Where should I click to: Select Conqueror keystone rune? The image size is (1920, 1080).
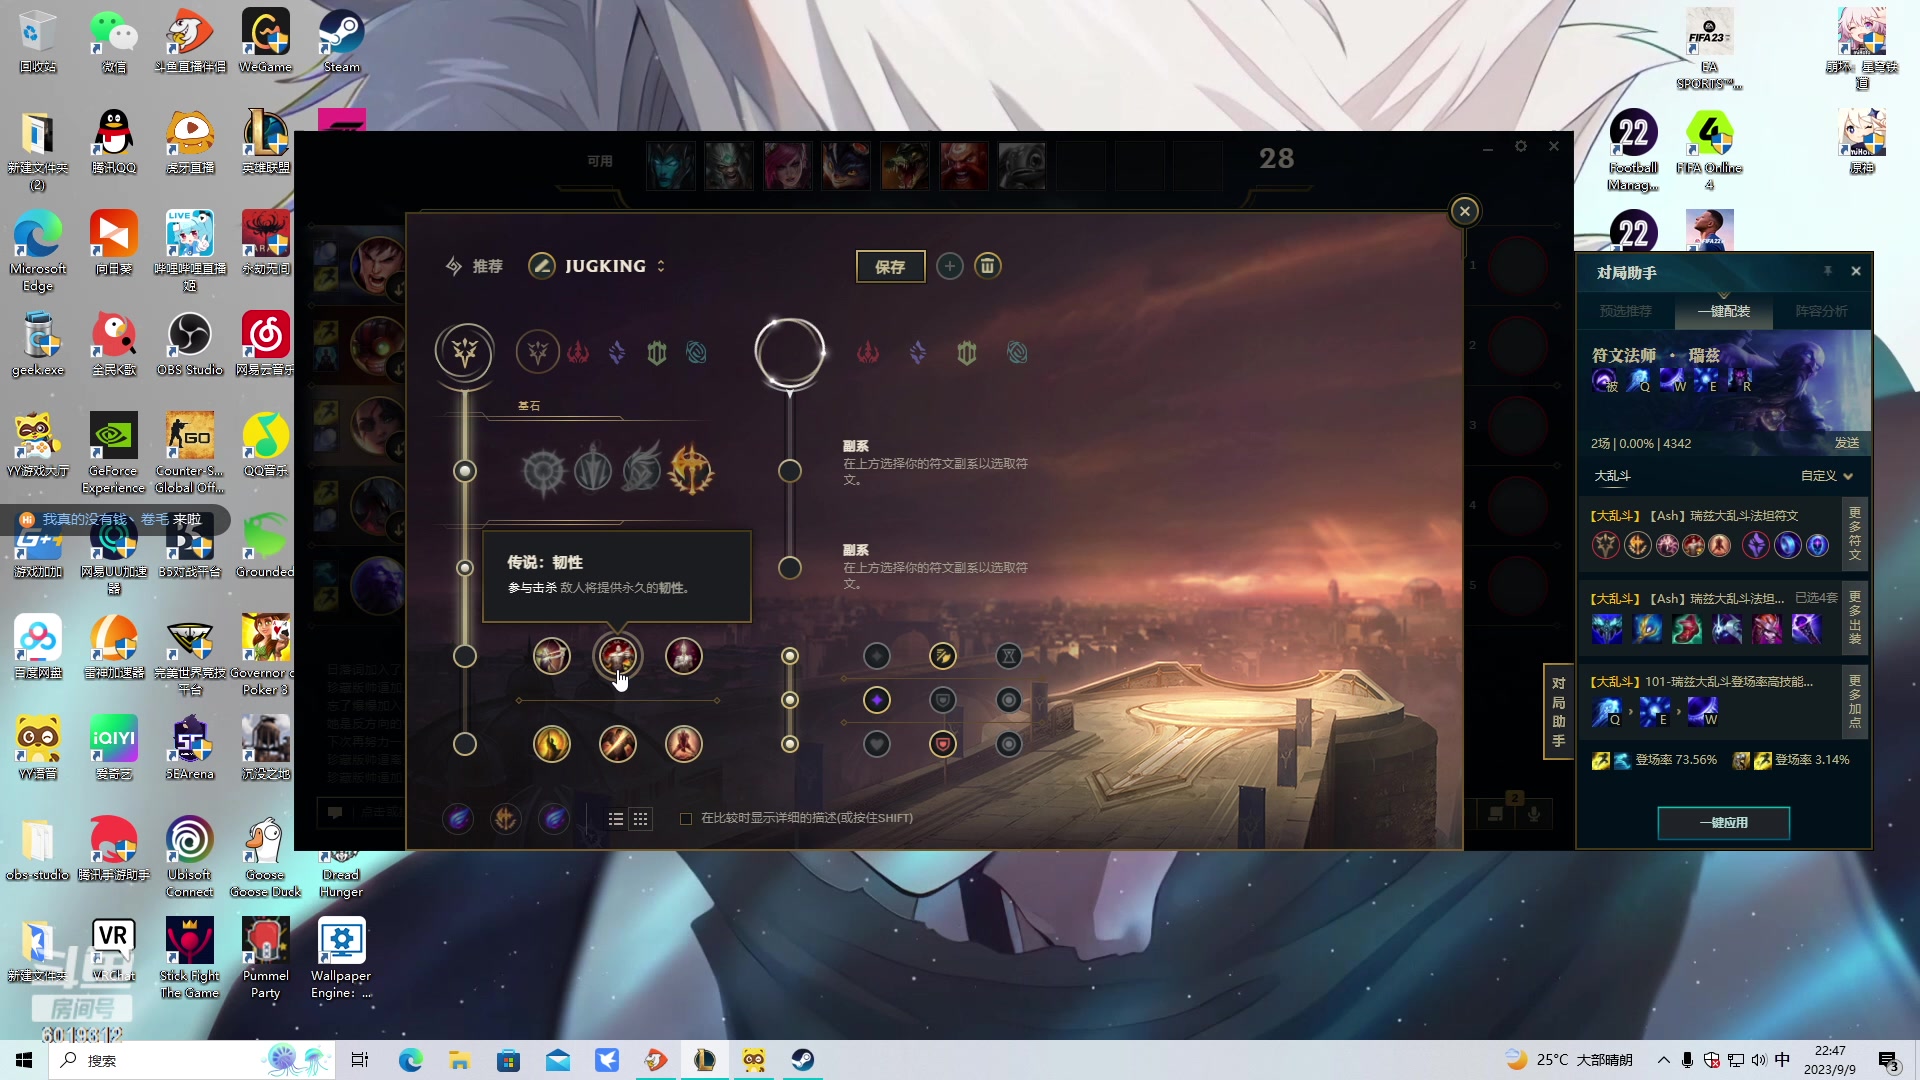(691, 470)
